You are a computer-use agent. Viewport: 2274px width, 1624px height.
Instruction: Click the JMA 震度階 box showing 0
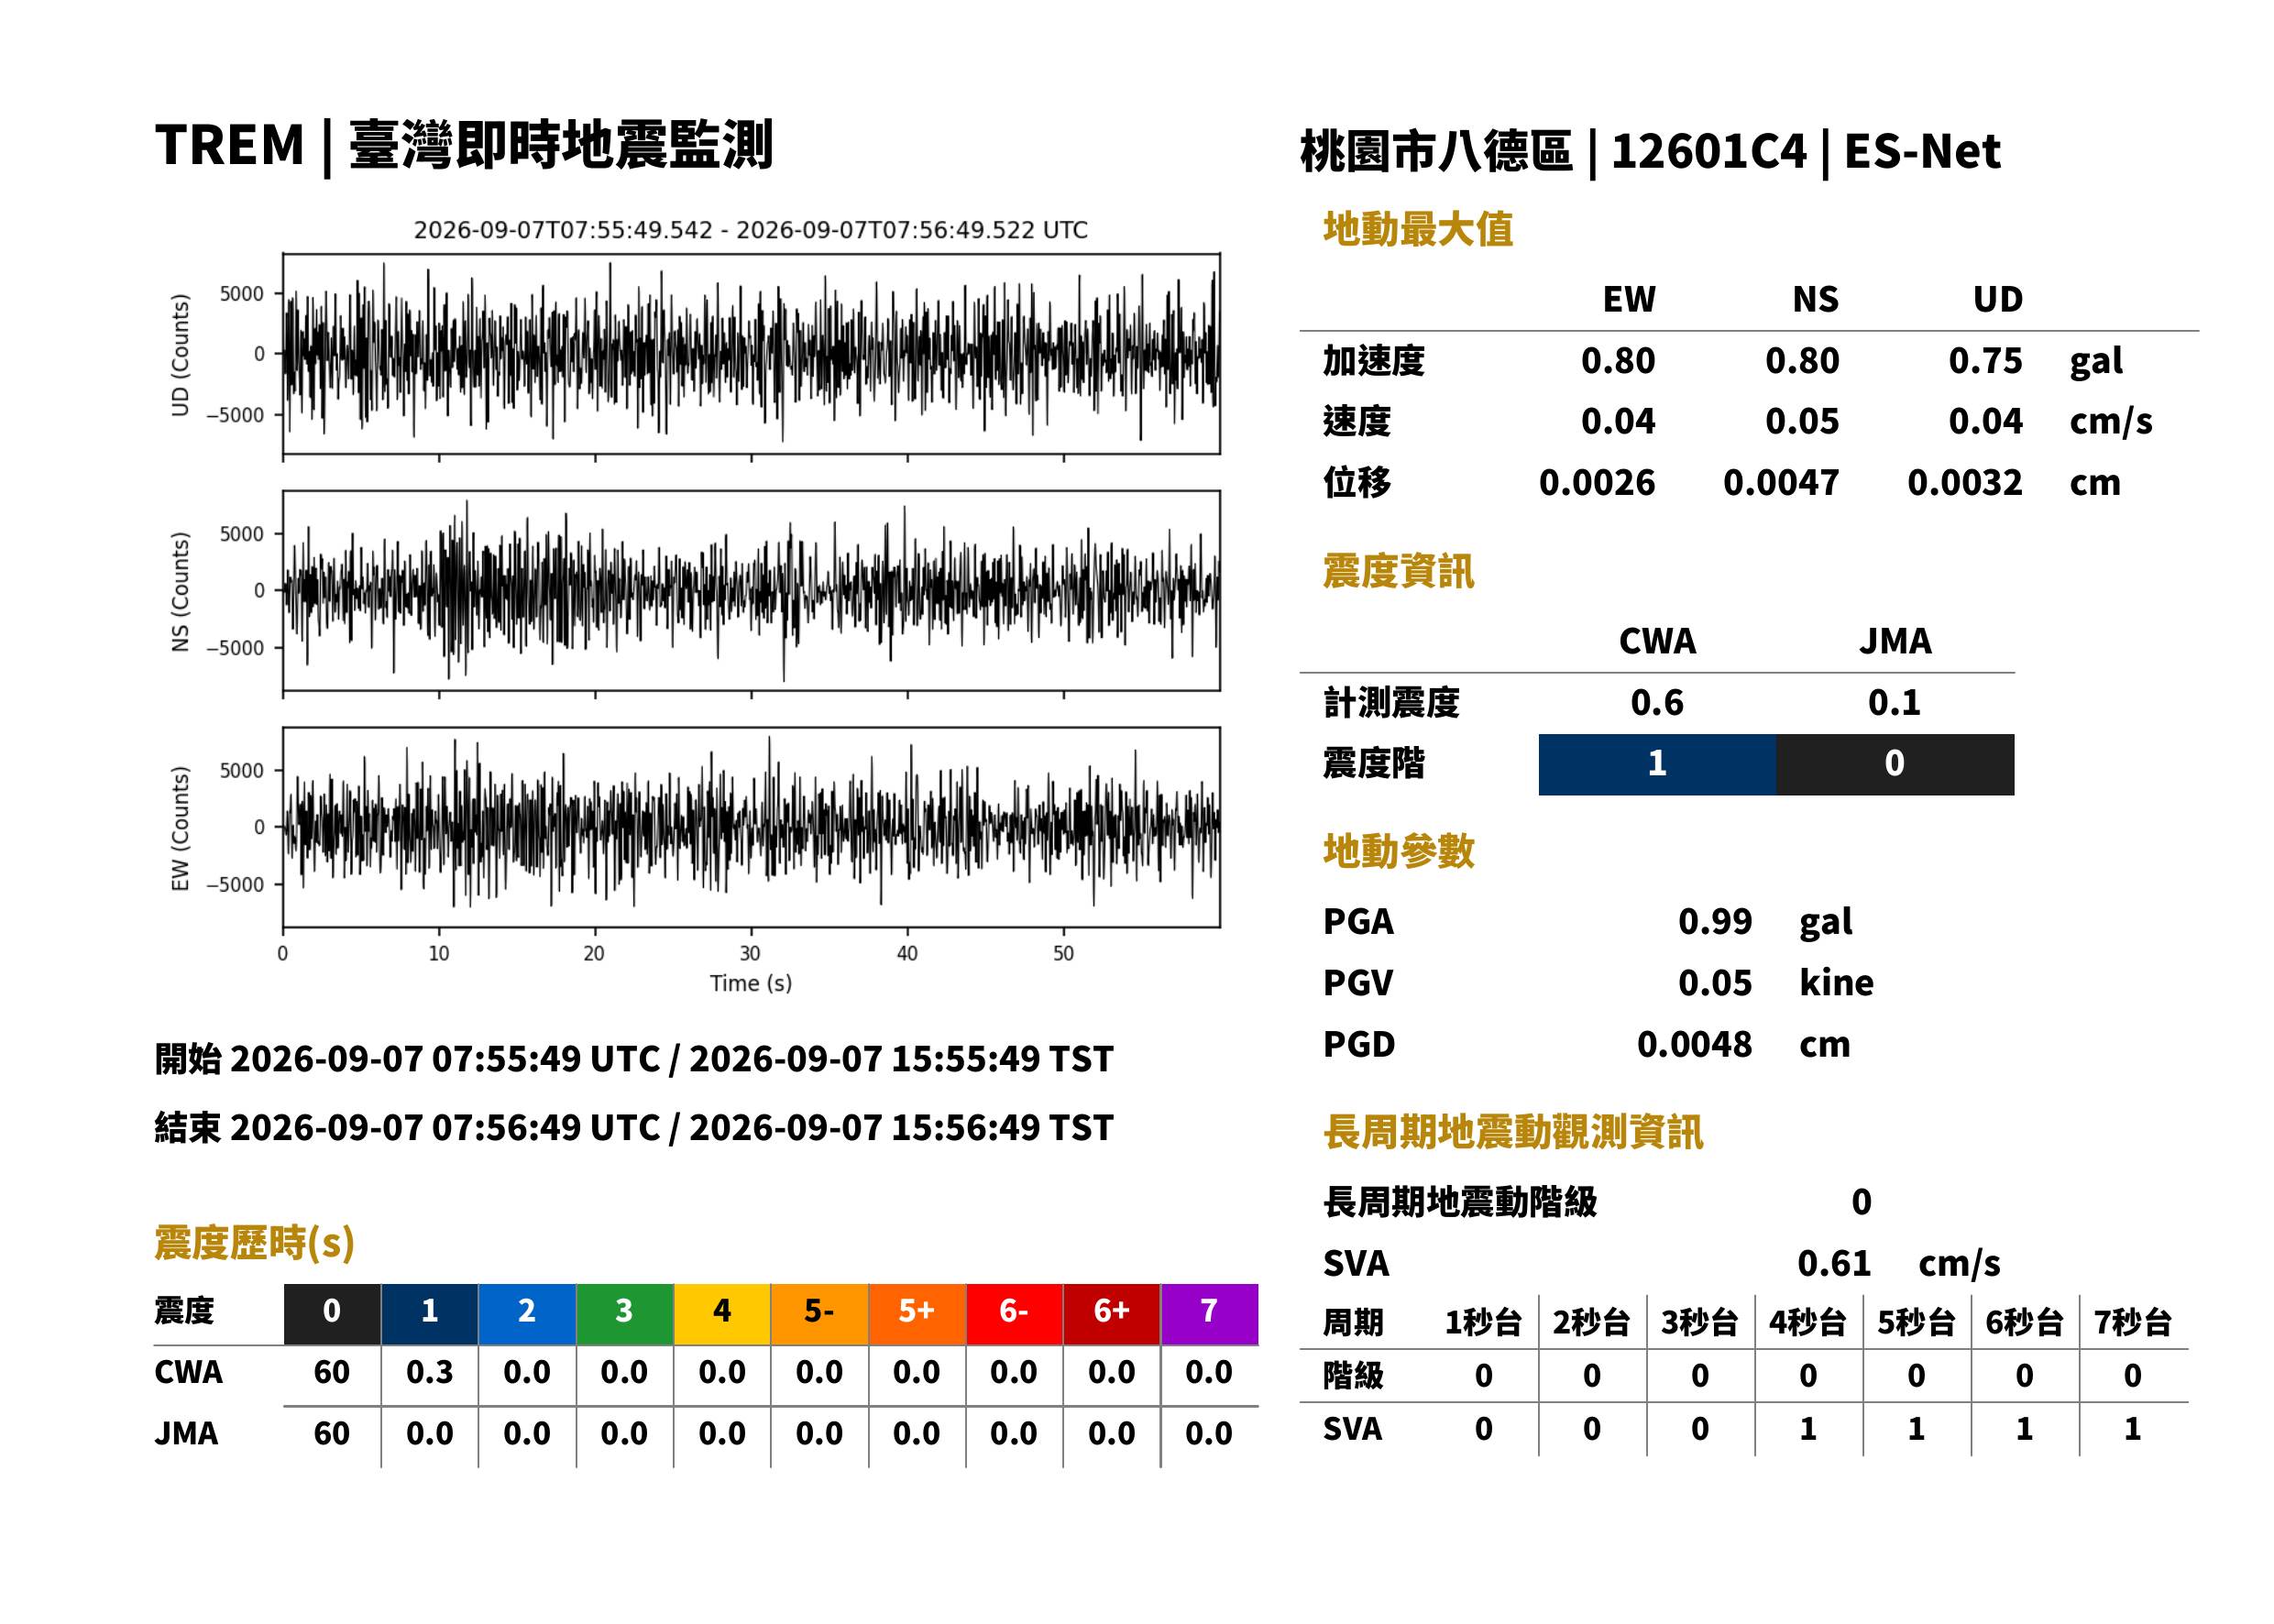(x=1895, y=764)
